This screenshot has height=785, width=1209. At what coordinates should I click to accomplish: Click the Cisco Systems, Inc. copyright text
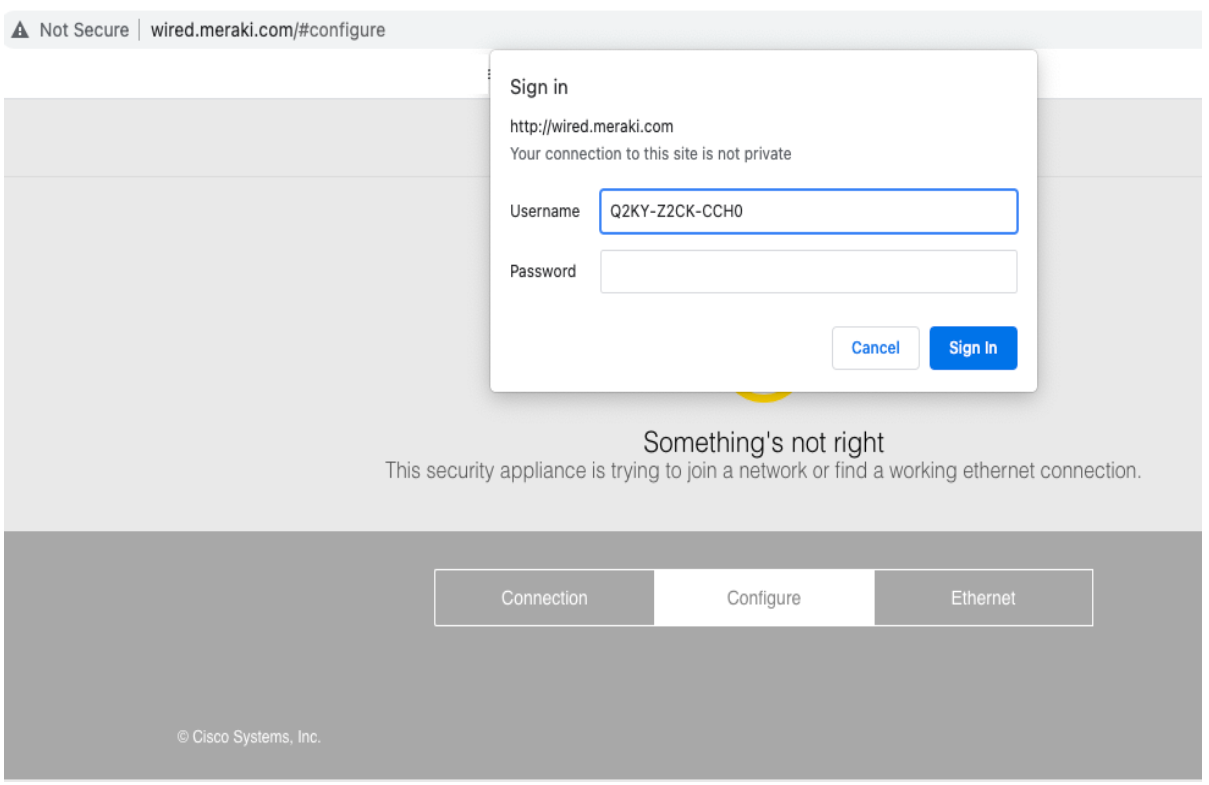[x=249, y=737]
